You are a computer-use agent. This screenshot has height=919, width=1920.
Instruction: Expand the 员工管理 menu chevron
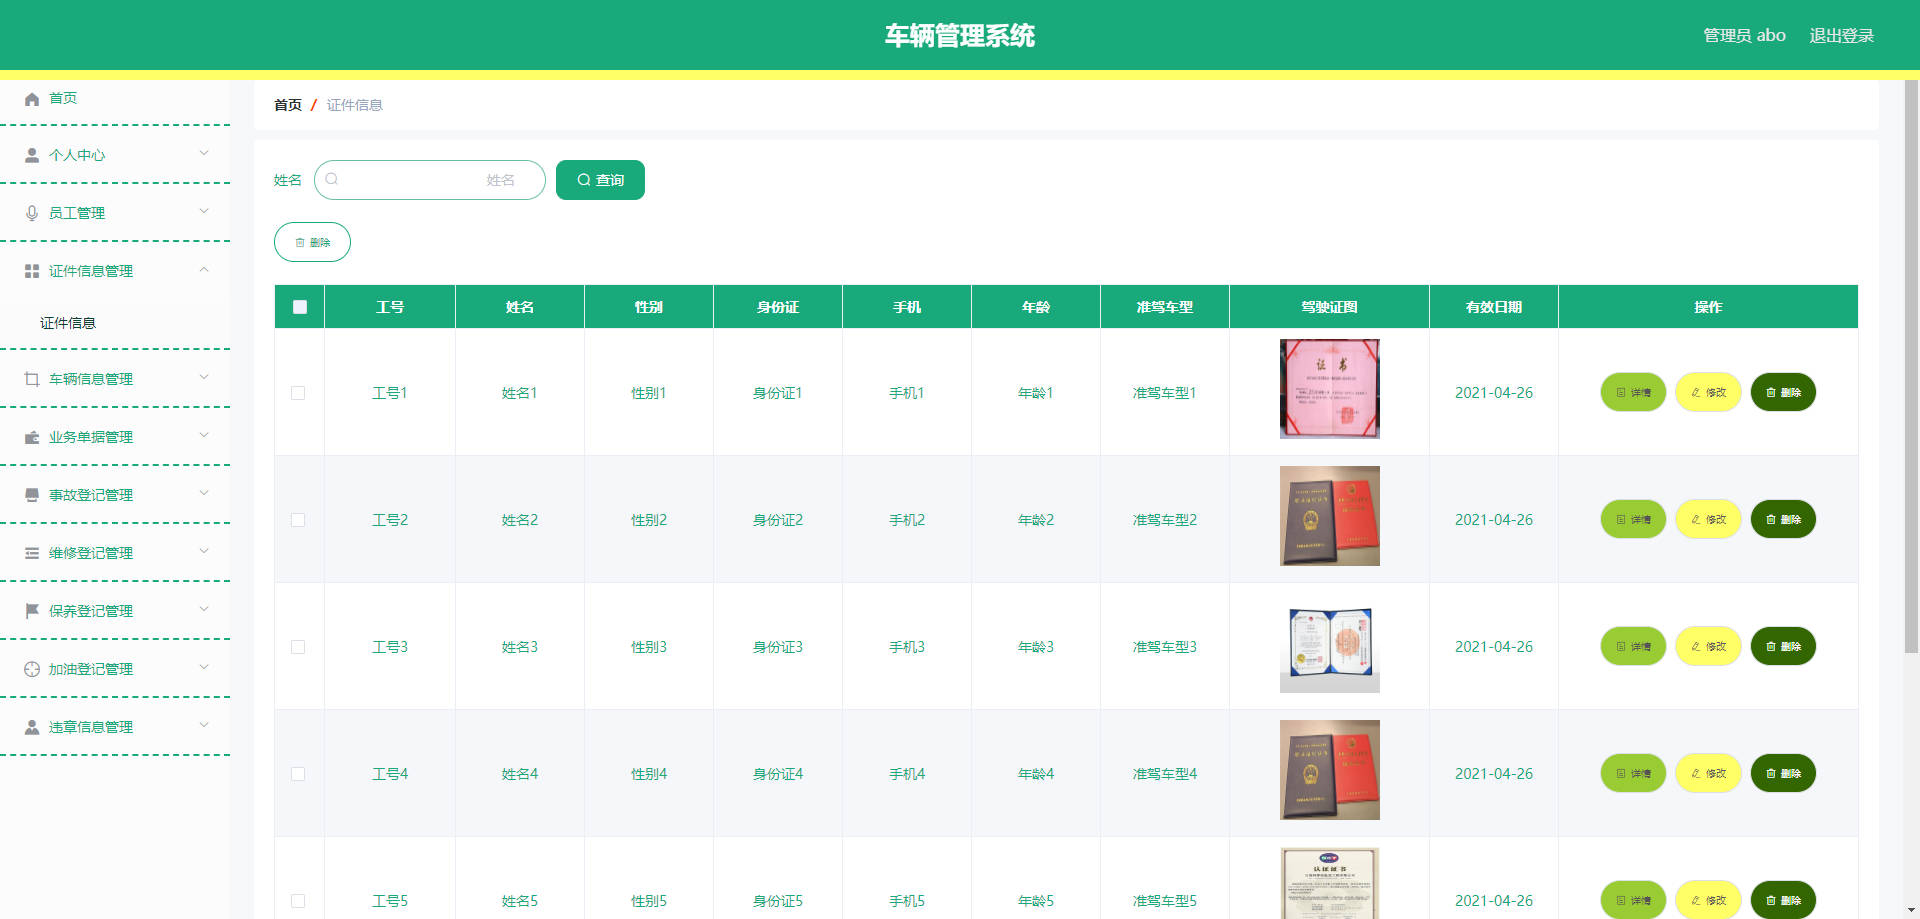(204, 211)
